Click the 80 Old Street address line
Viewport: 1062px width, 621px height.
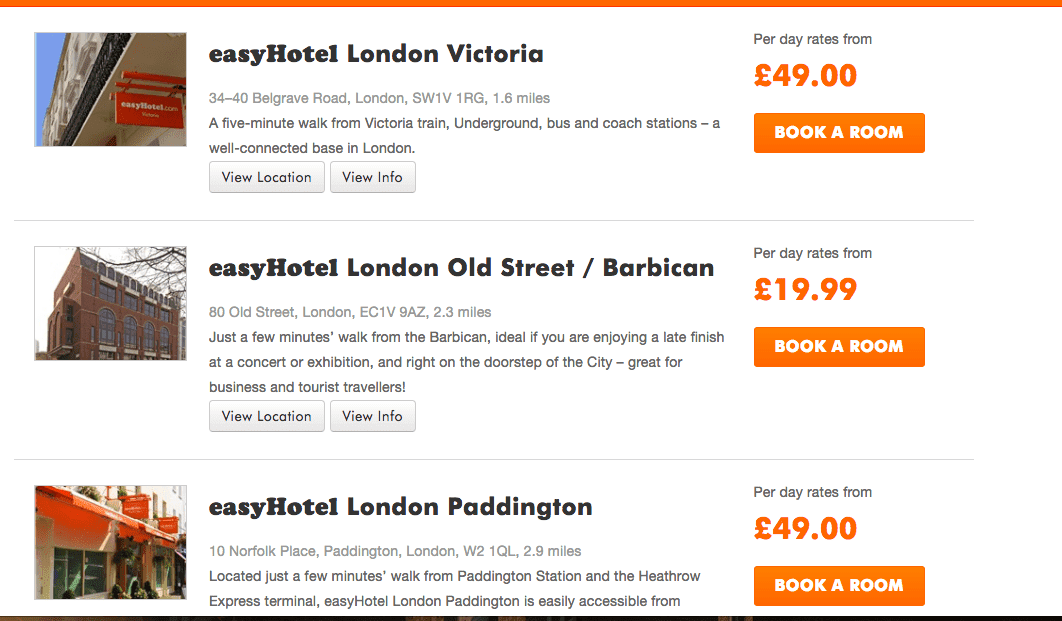[350, 312]
